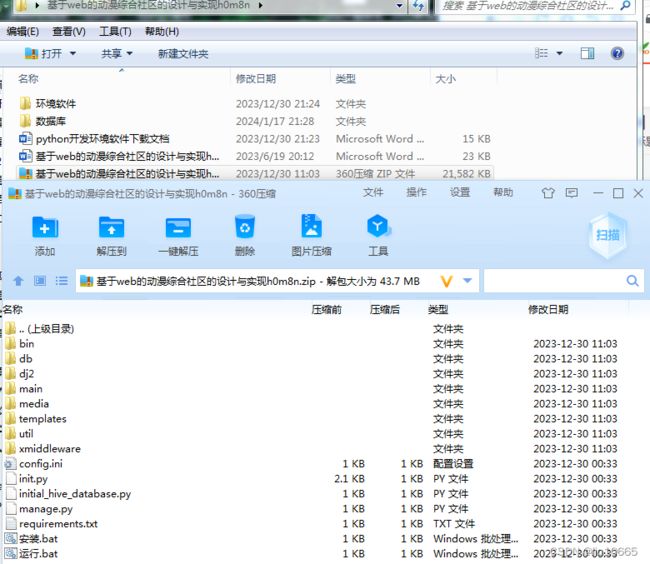Image resolution: width=650 pixels, height=564 pixels.
Task: Switch to icon view in 360压缩
Action: [x=40, y=281]
